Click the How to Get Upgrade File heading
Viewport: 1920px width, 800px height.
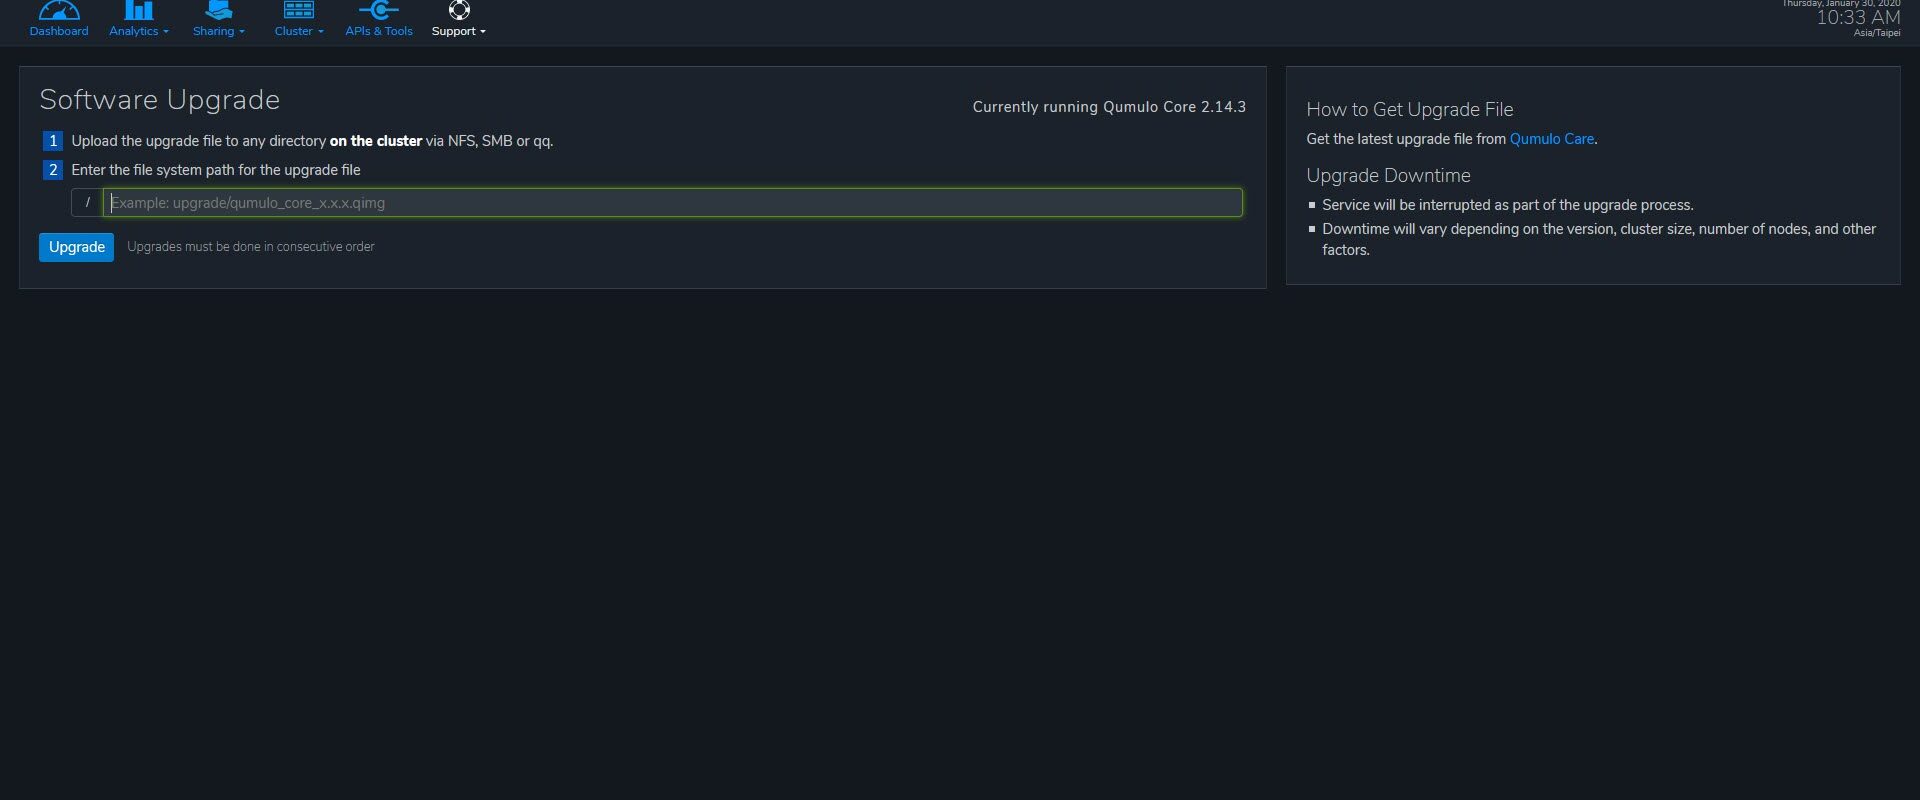coord(1409,110)
